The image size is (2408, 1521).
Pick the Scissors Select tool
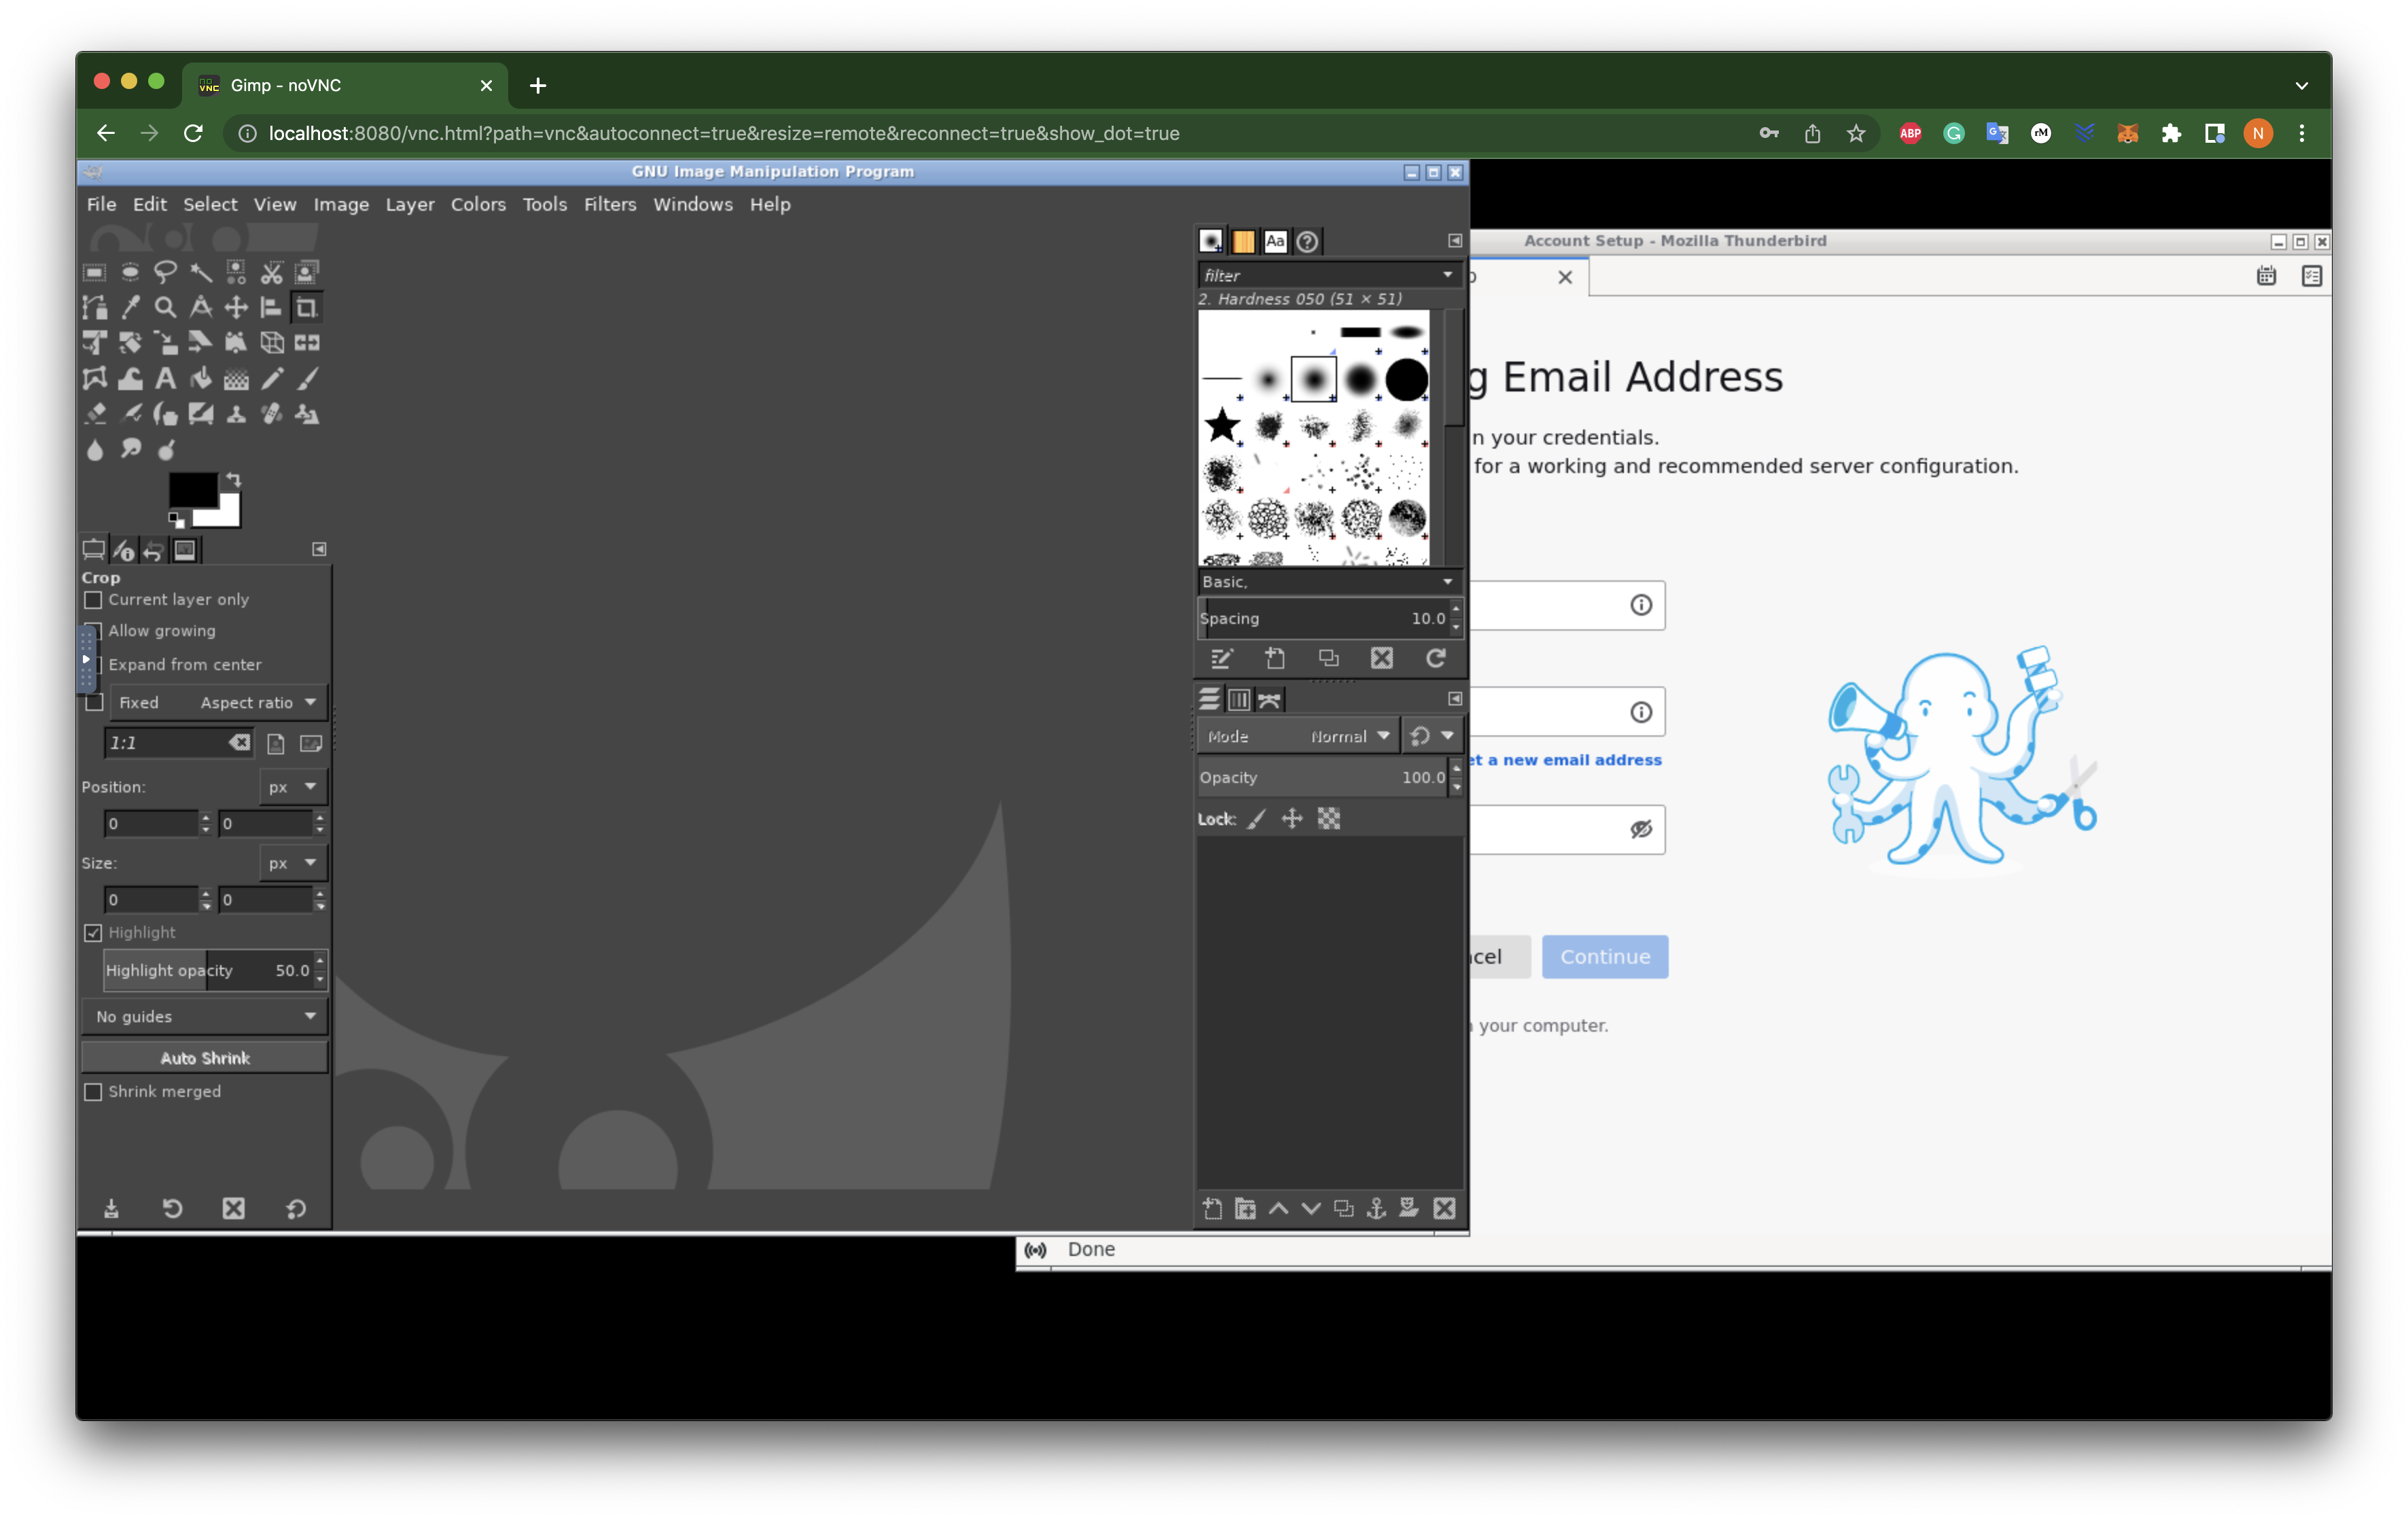tap(271, 272)
